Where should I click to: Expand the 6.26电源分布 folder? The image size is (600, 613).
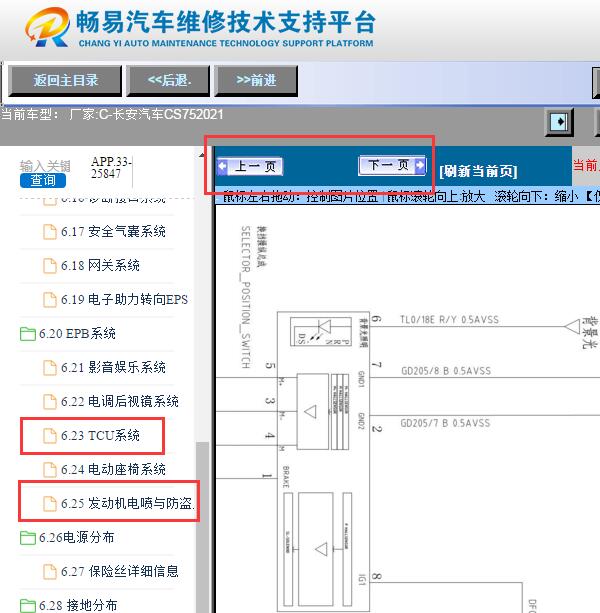click(x=76, y=538)
